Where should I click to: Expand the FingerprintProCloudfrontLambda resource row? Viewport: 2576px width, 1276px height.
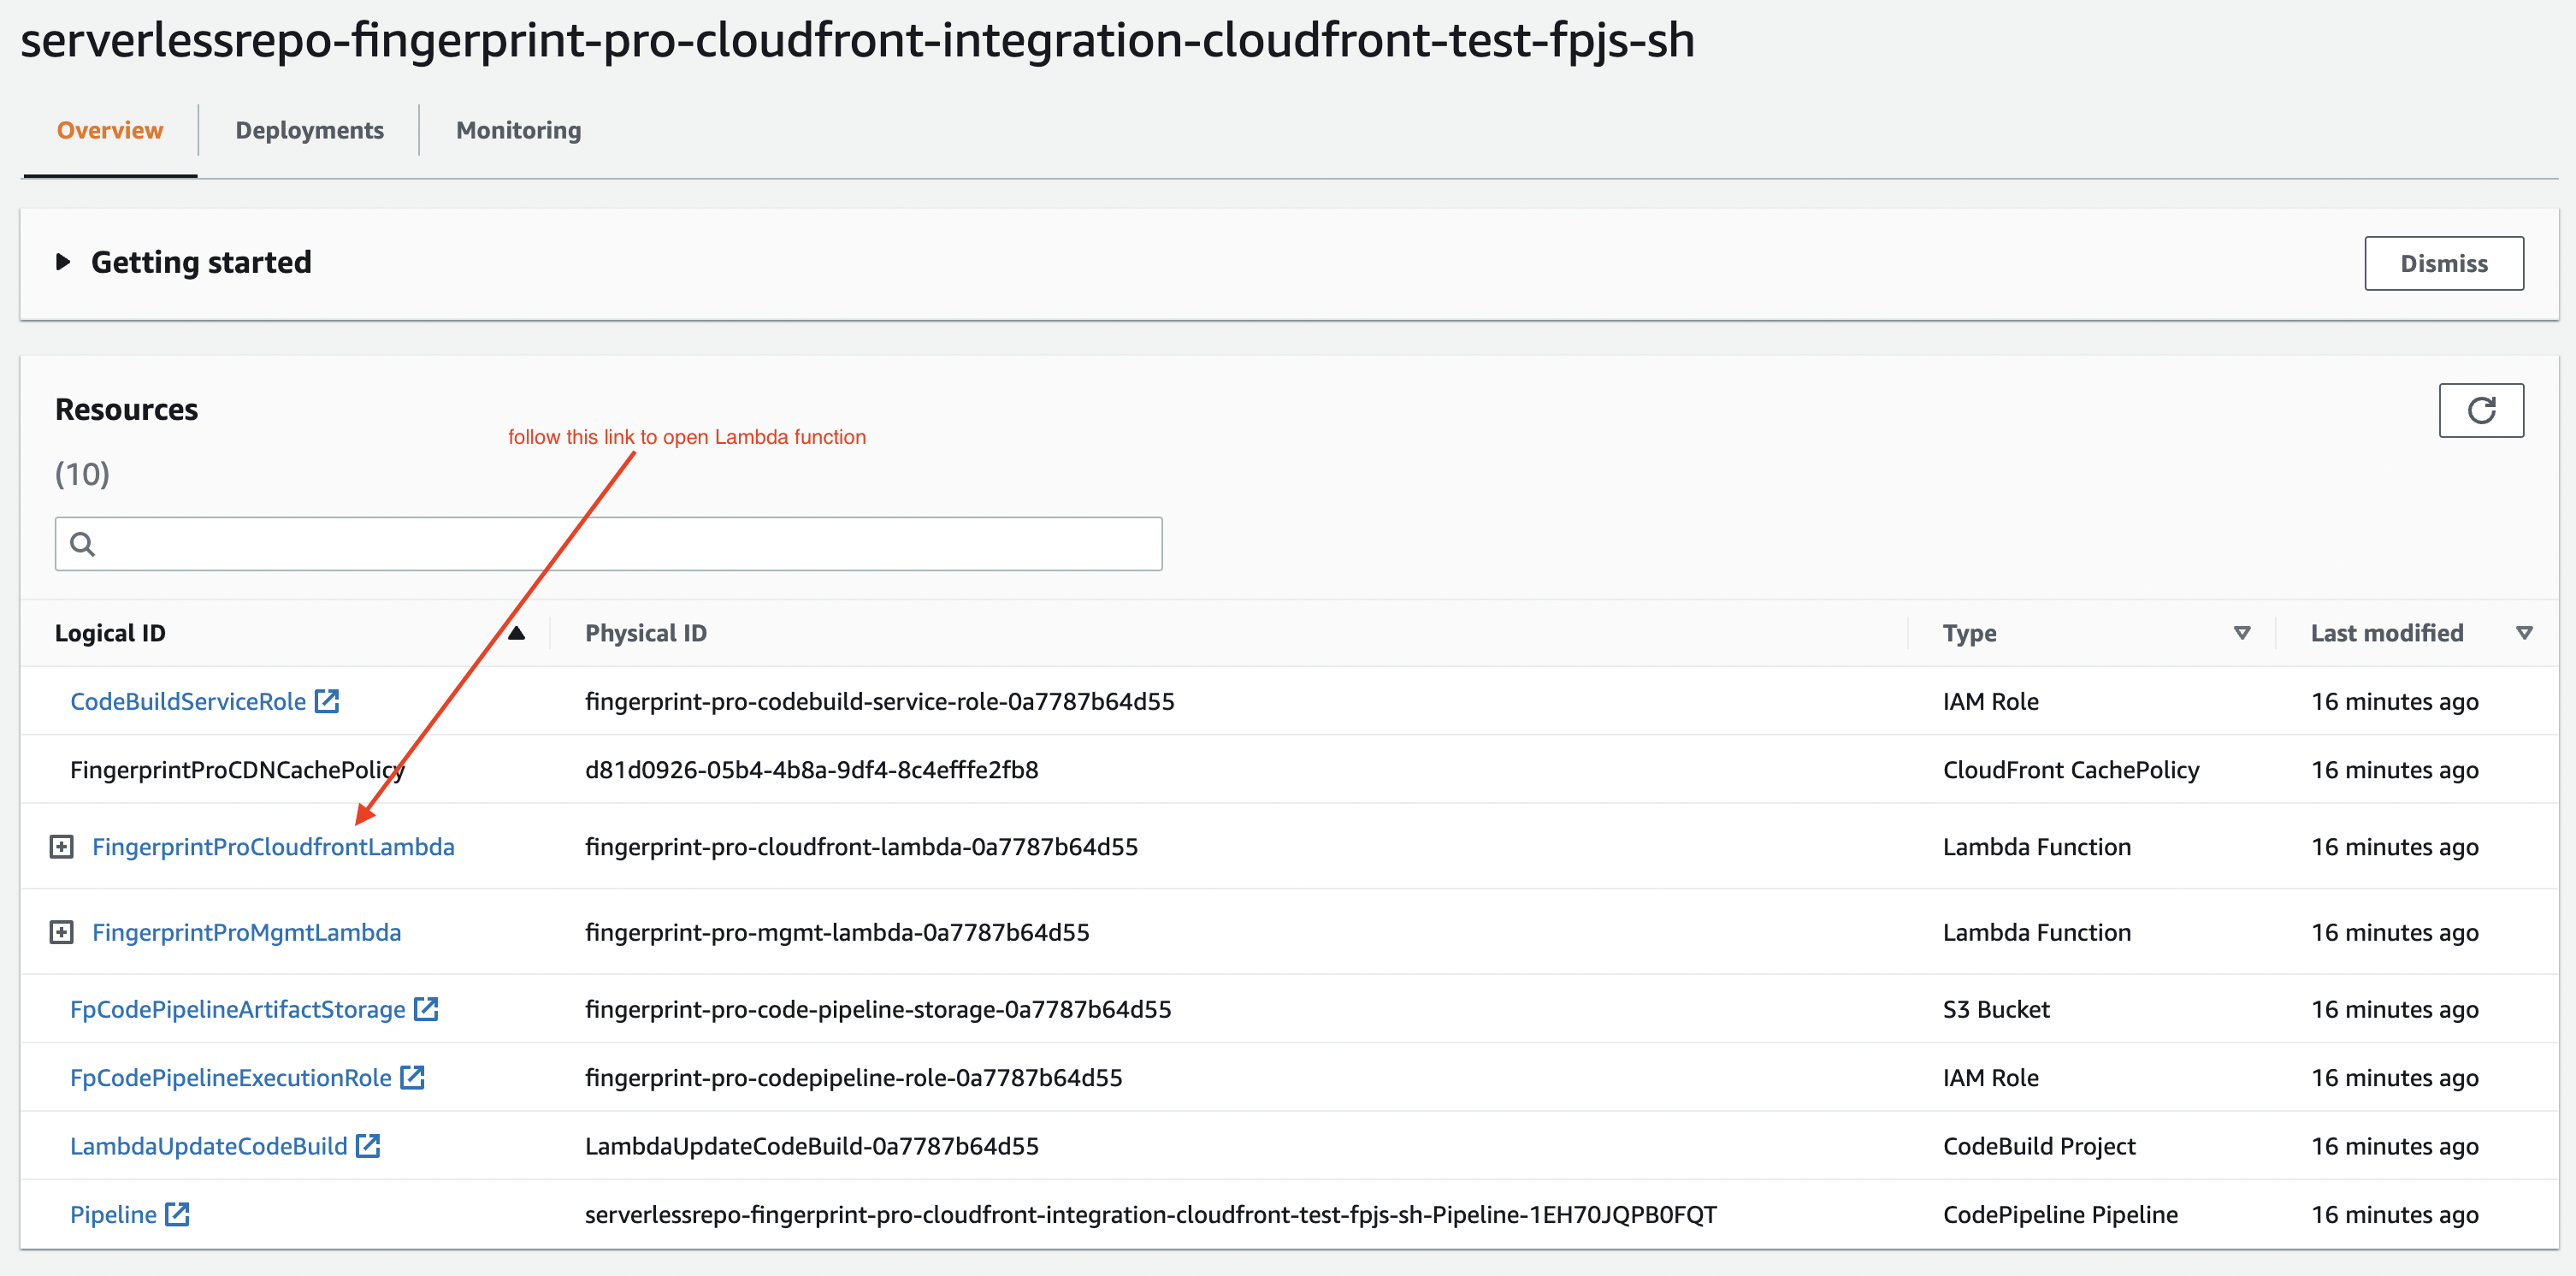tap(62, 845)
